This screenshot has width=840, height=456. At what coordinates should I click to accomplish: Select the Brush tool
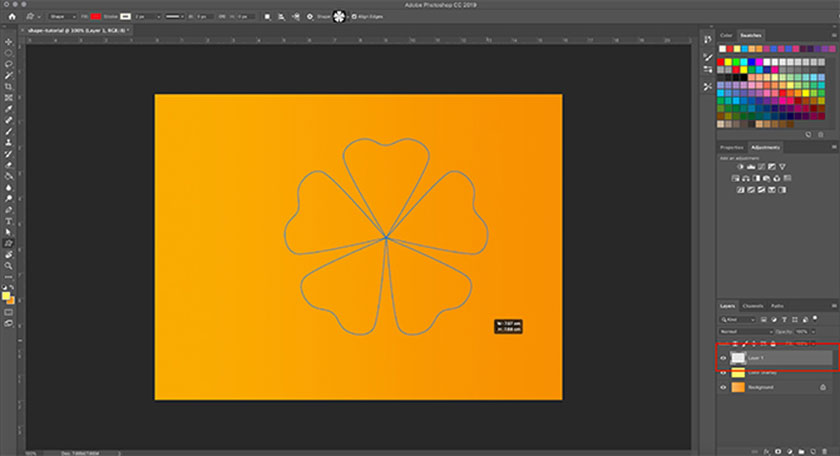click(x=9, y=132)
